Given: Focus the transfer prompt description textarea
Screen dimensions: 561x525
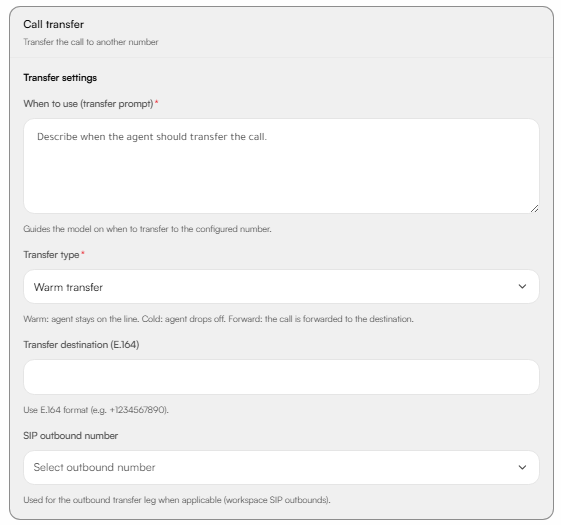Looking at the screenshot, I should [x=281, y=166].
